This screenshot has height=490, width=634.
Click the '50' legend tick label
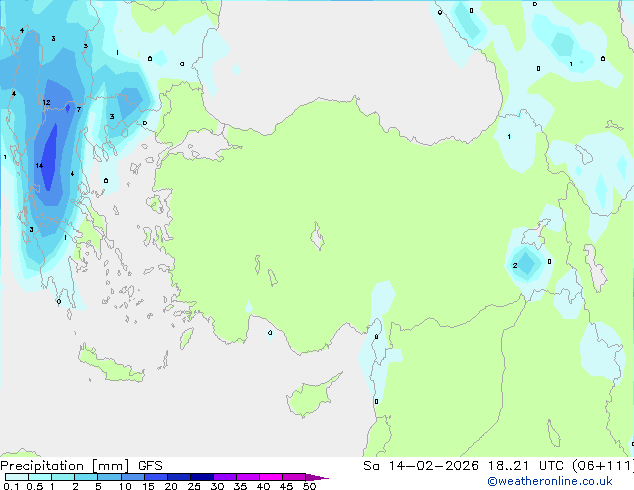click(309, 486)
